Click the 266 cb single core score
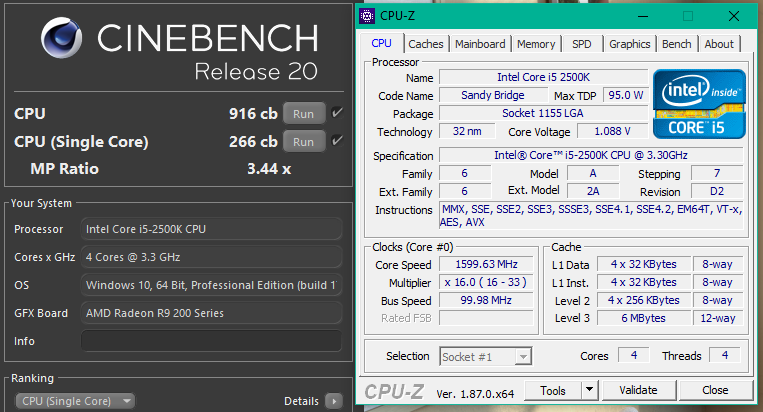Image resolution: width=763 pixels, height=412 pixels. [253, 142]
